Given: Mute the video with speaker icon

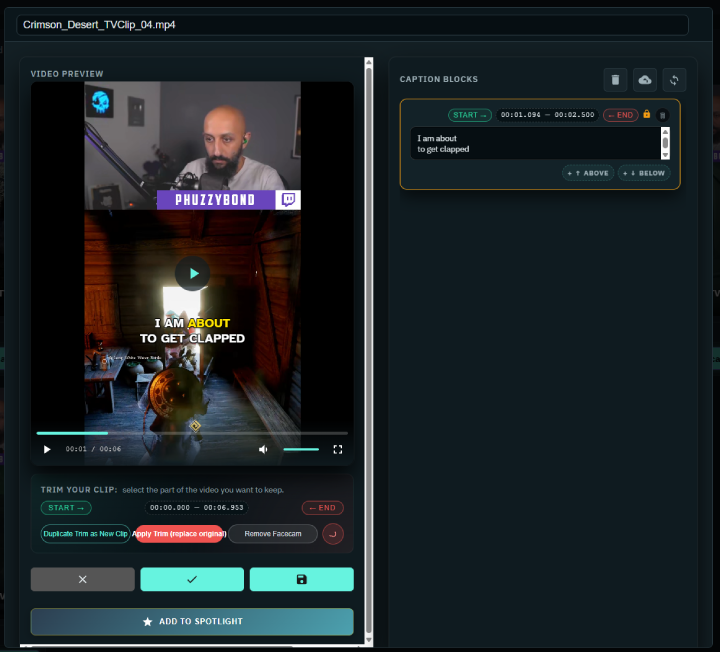Looking at the screenshot, I should tap(263, 449).
